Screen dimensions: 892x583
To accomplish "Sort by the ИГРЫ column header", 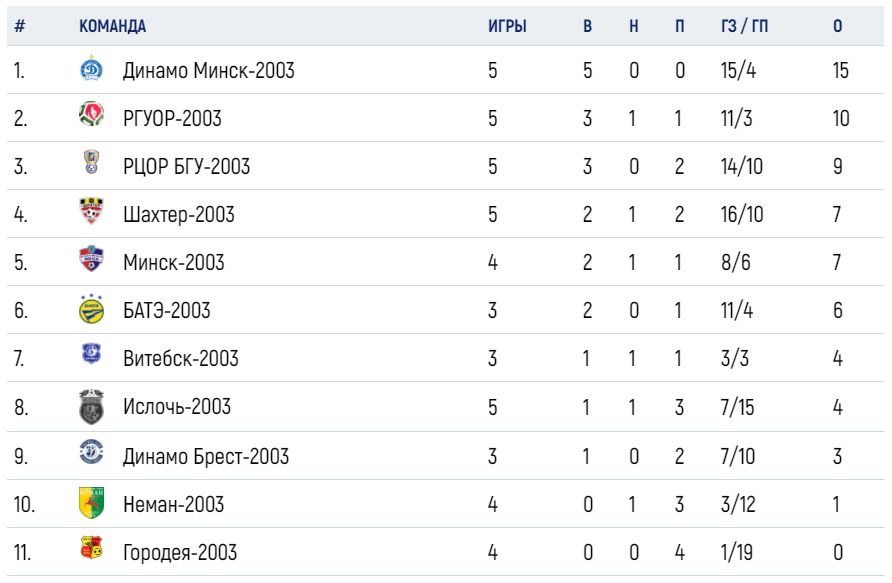I will point(507,26).
